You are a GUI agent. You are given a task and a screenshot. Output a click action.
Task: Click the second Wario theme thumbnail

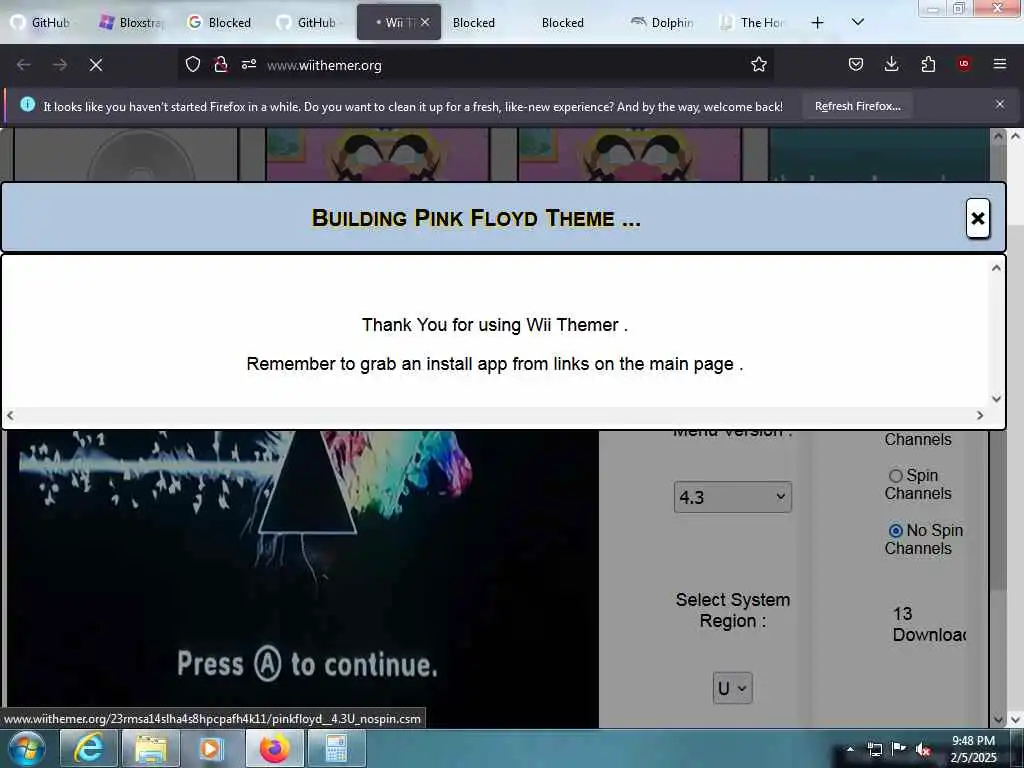pos(630,155)
